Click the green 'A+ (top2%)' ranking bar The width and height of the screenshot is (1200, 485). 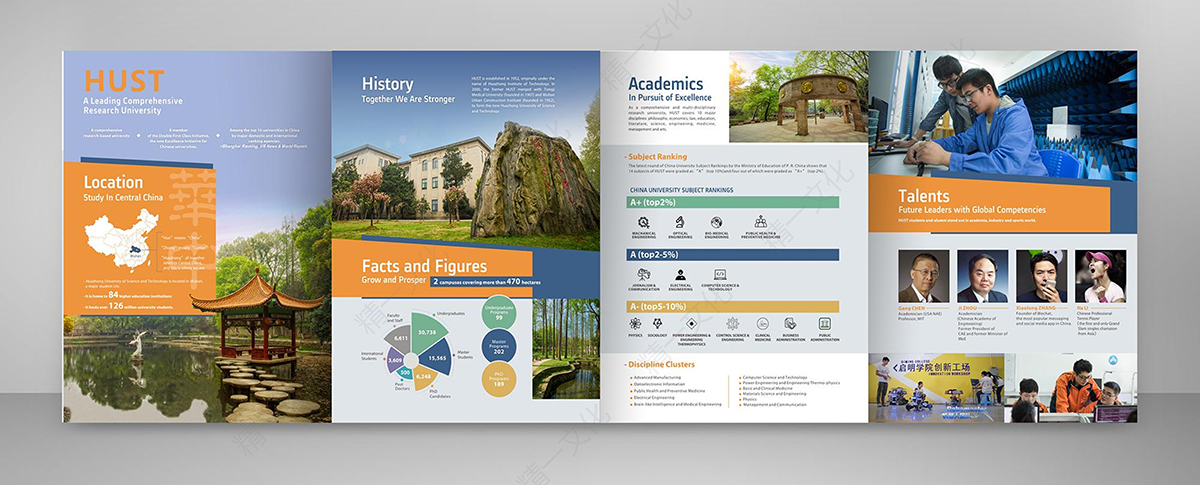733,203
